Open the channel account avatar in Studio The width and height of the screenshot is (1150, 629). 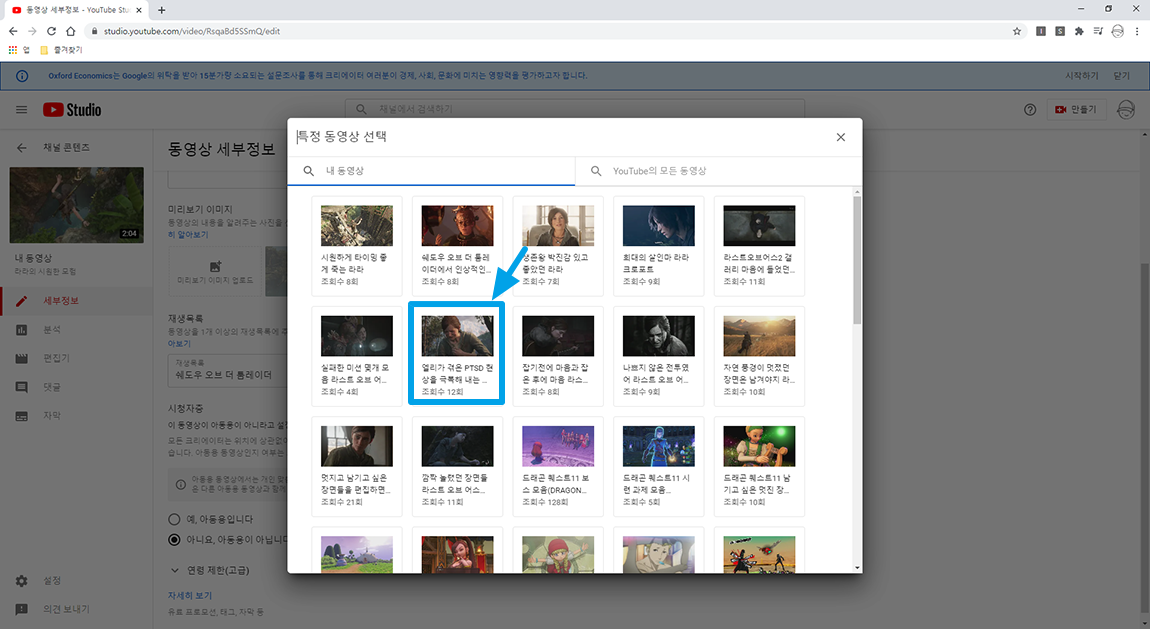tap(1126, 110)
